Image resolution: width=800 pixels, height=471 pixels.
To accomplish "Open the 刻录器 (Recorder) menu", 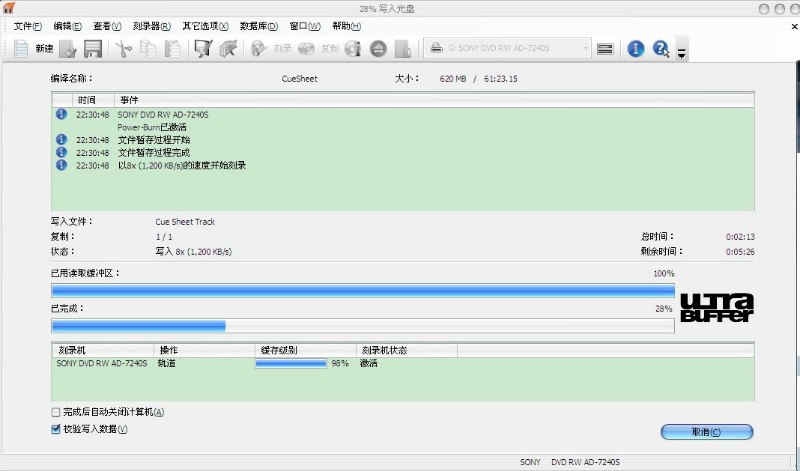I will pos(153,25).
